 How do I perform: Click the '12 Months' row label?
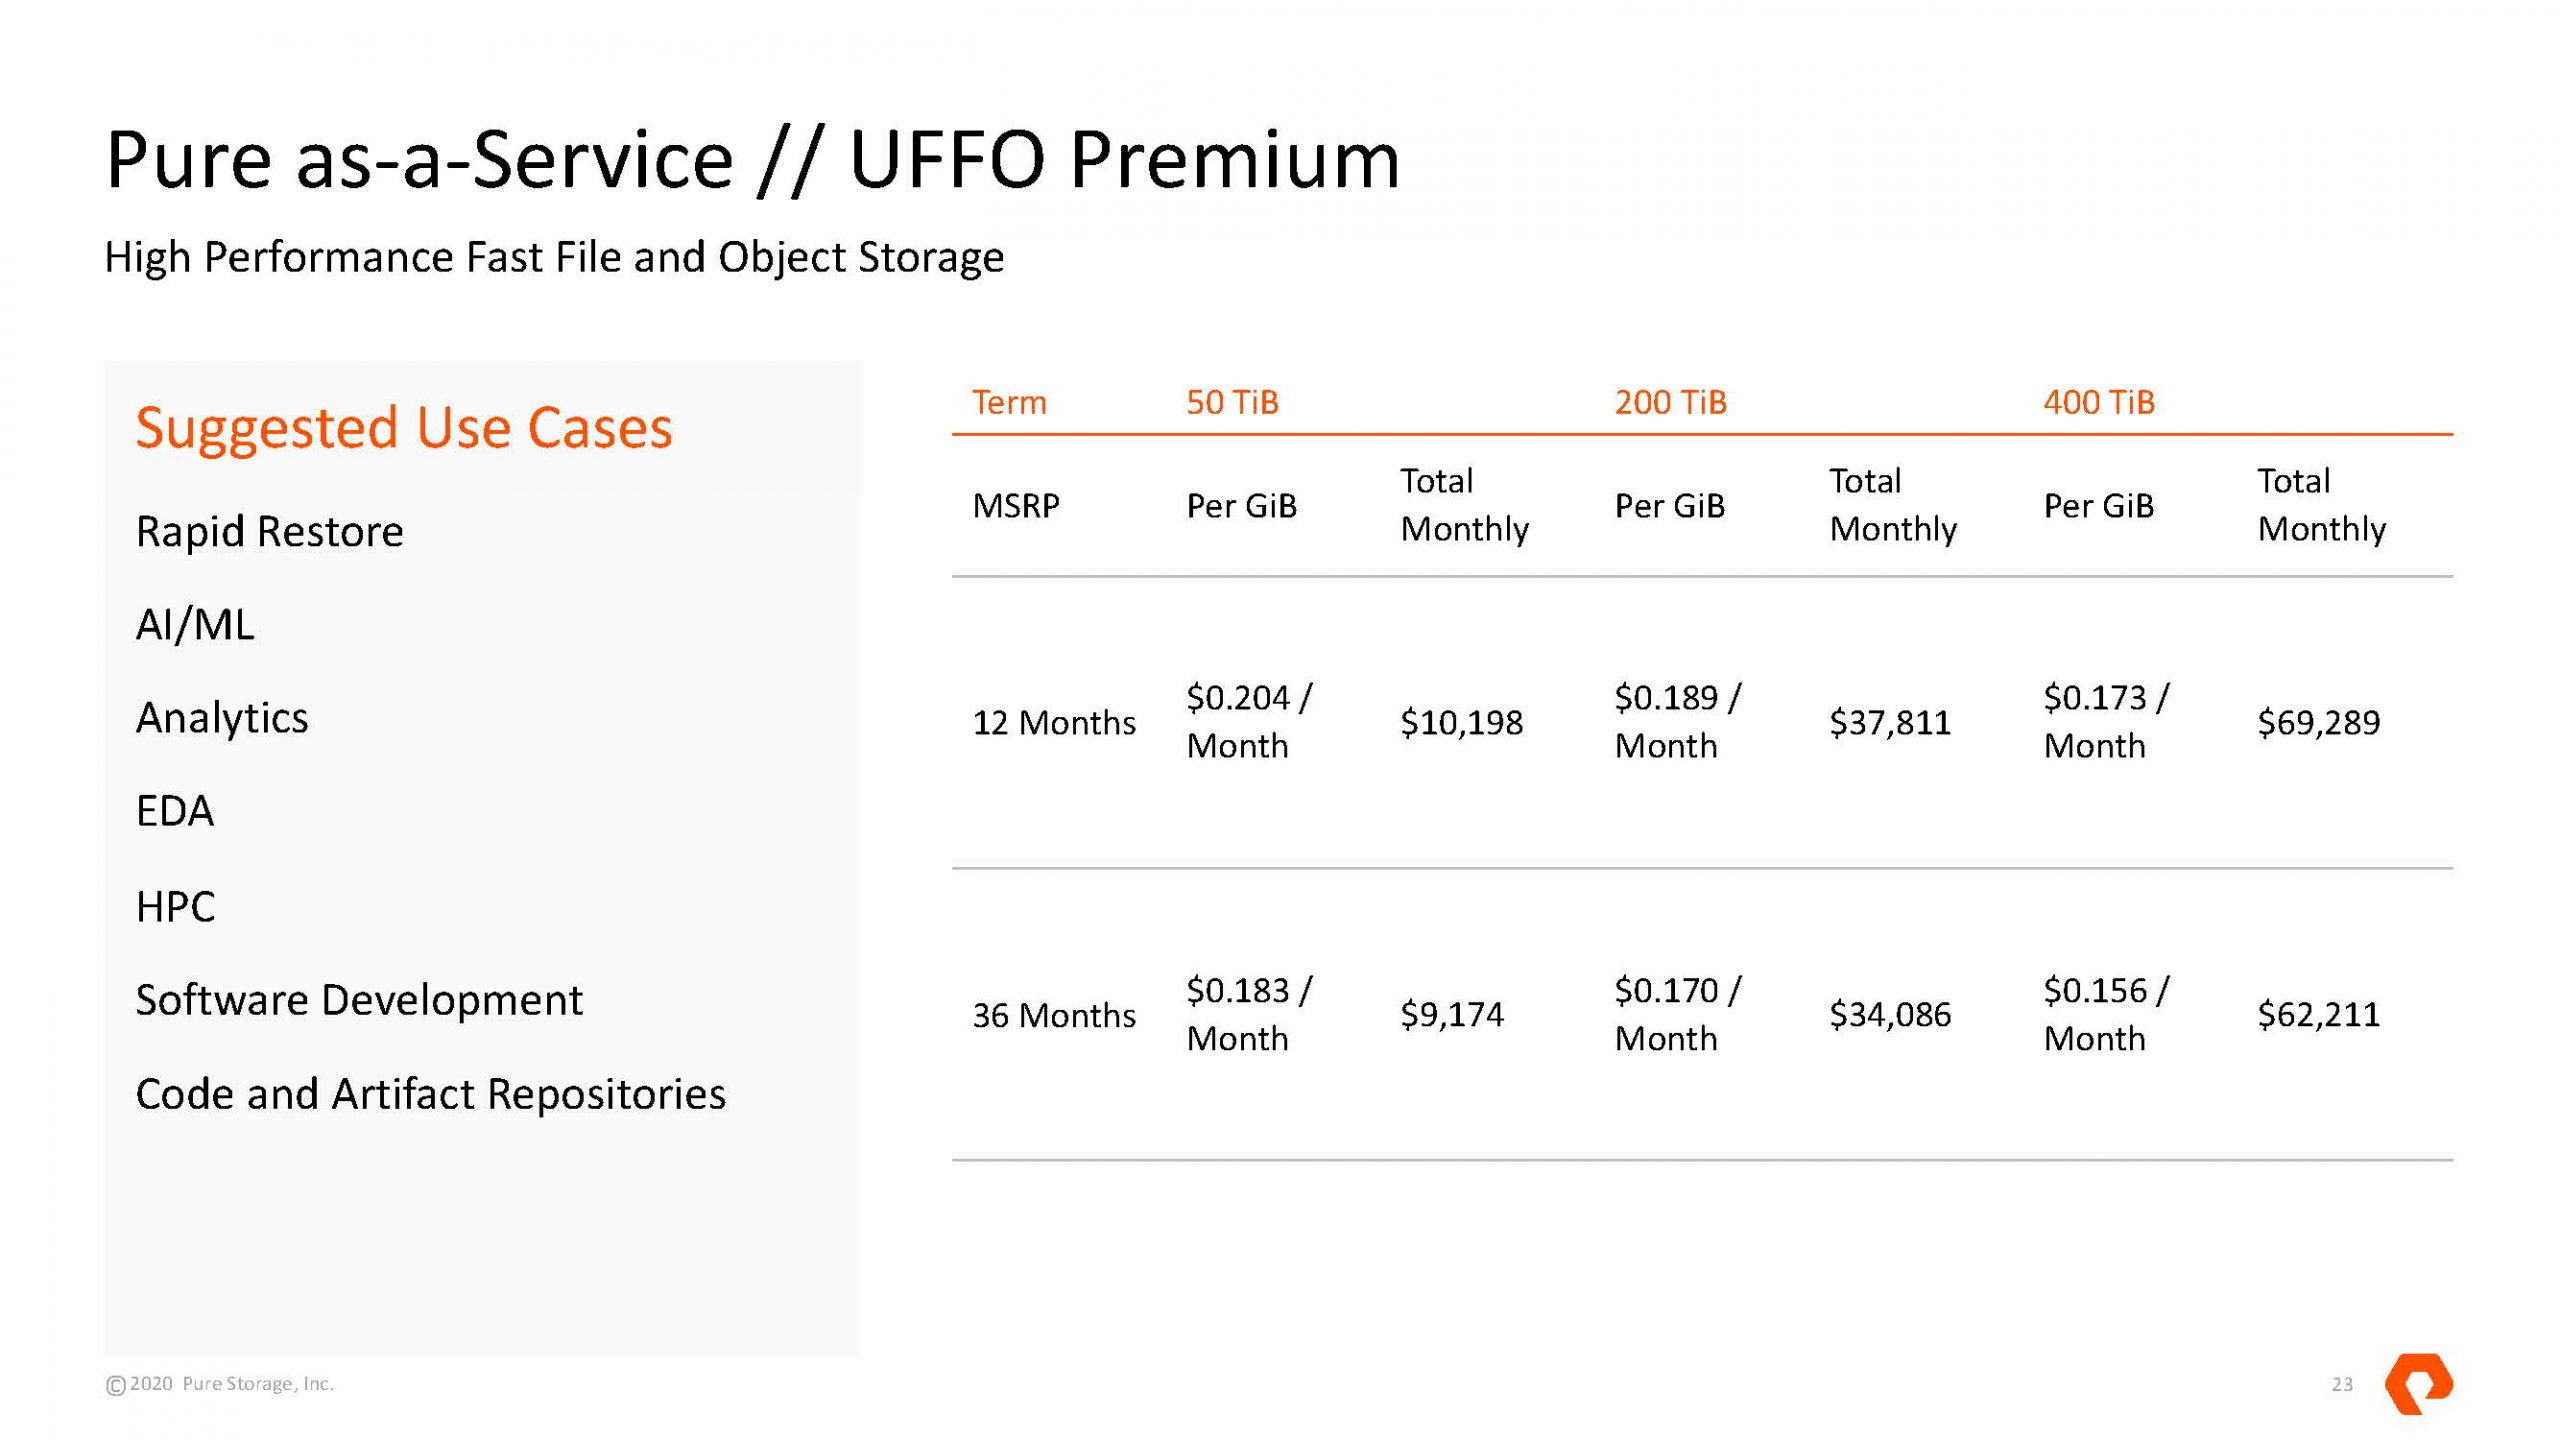[x=1054, y=722]
